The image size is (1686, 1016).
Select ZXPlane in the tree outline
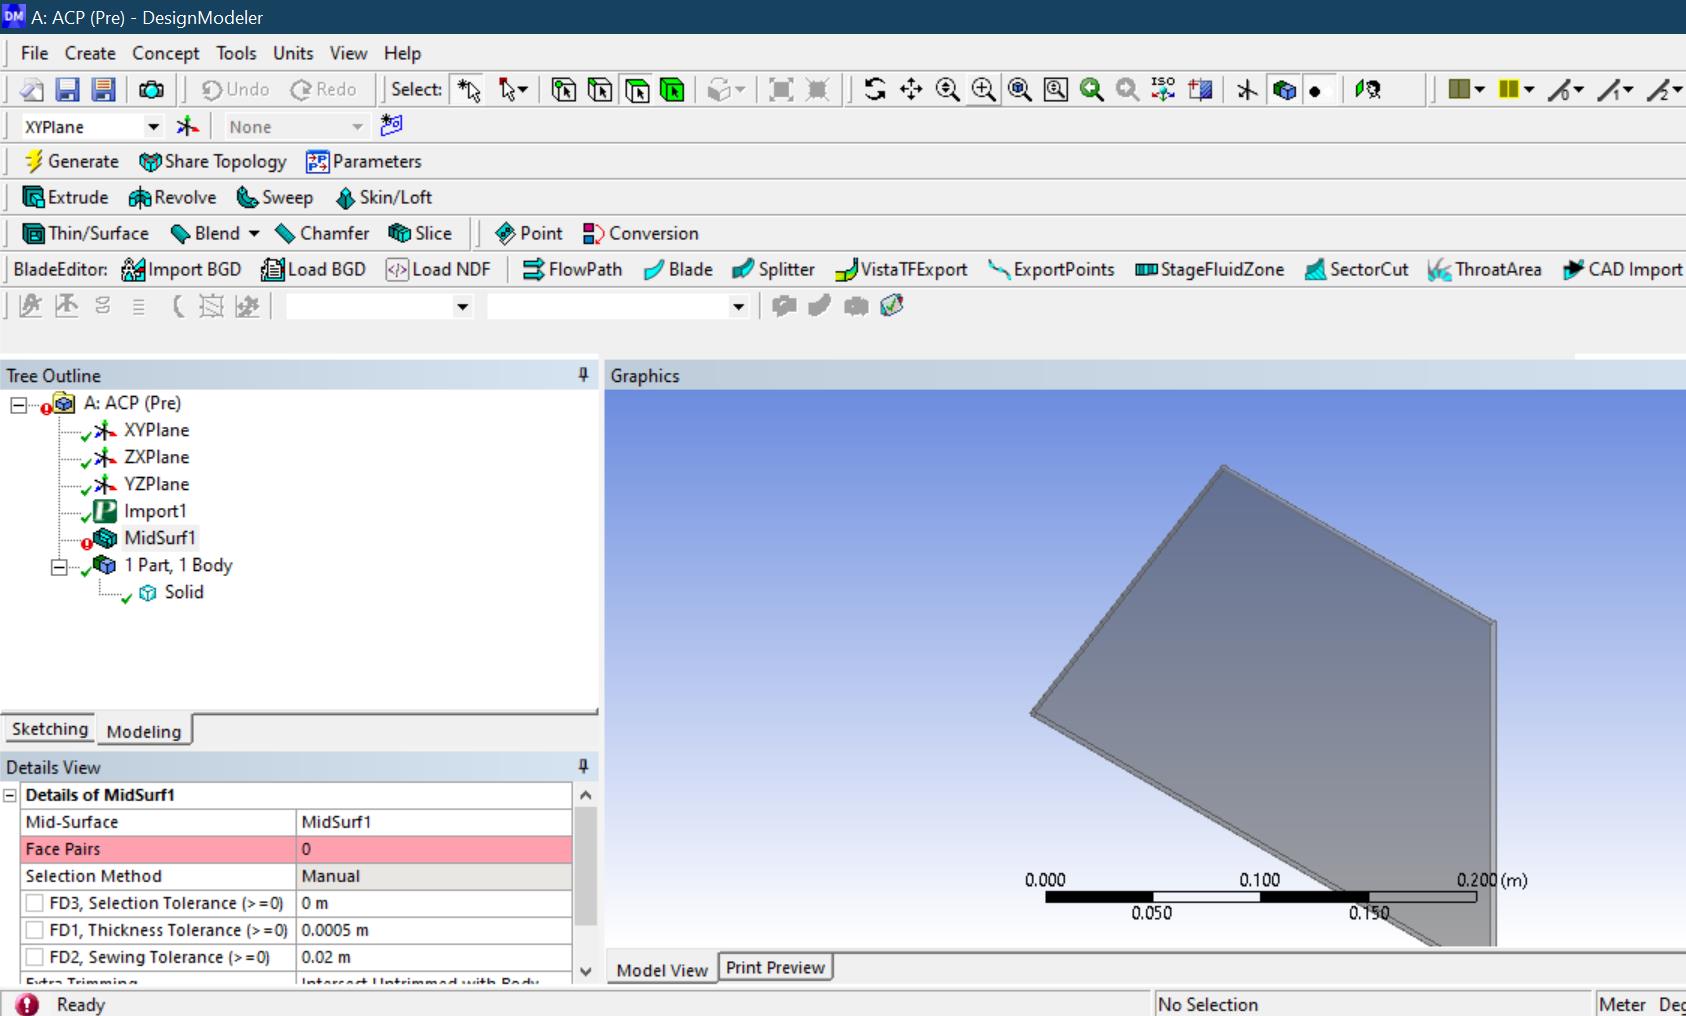156,457
